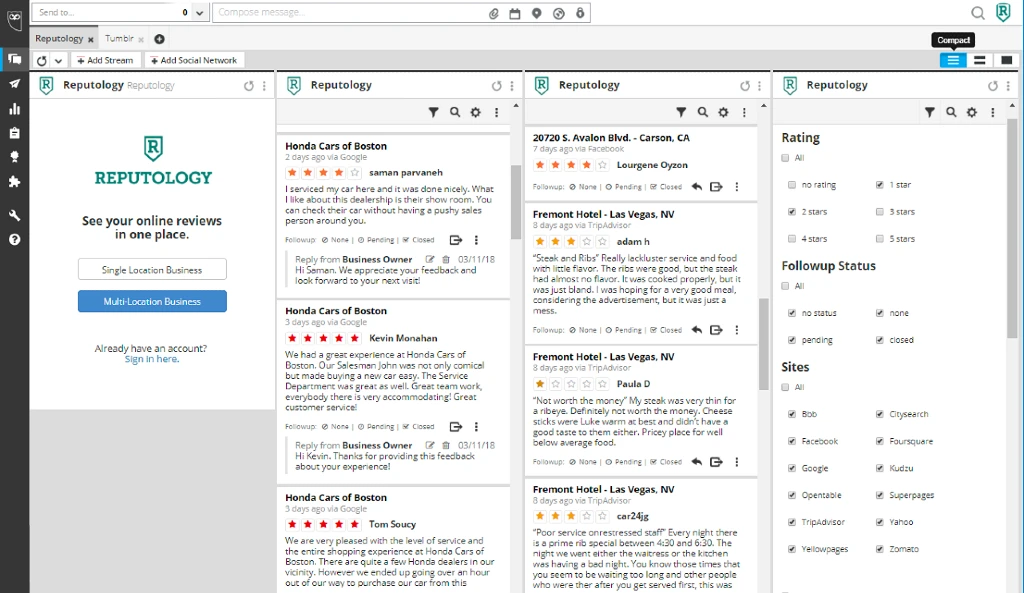This screenshot has width=1024, height=593.
Task: Check the All checkbox under Sites
Action: click(x=785, y=387)
